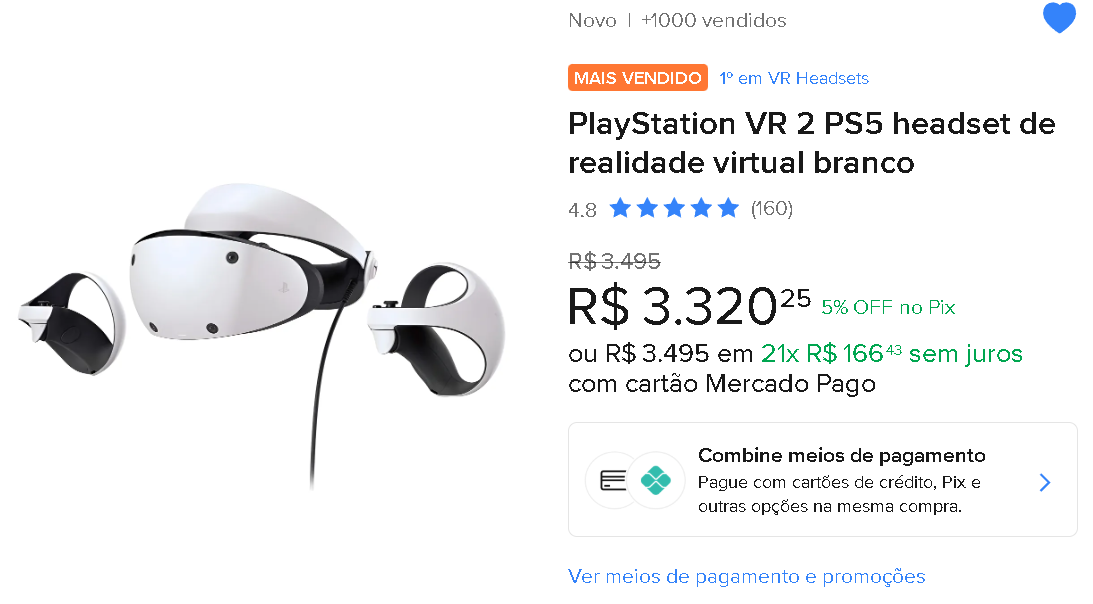Open the 1º em VR Headsets link
Viewport: 1093px width, 604px height.
pos(794,78)
